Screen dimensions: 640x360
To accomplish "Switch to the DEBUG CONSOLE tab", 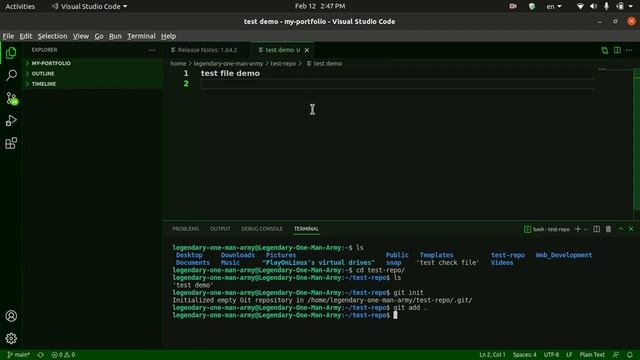I will click(262, 229).
